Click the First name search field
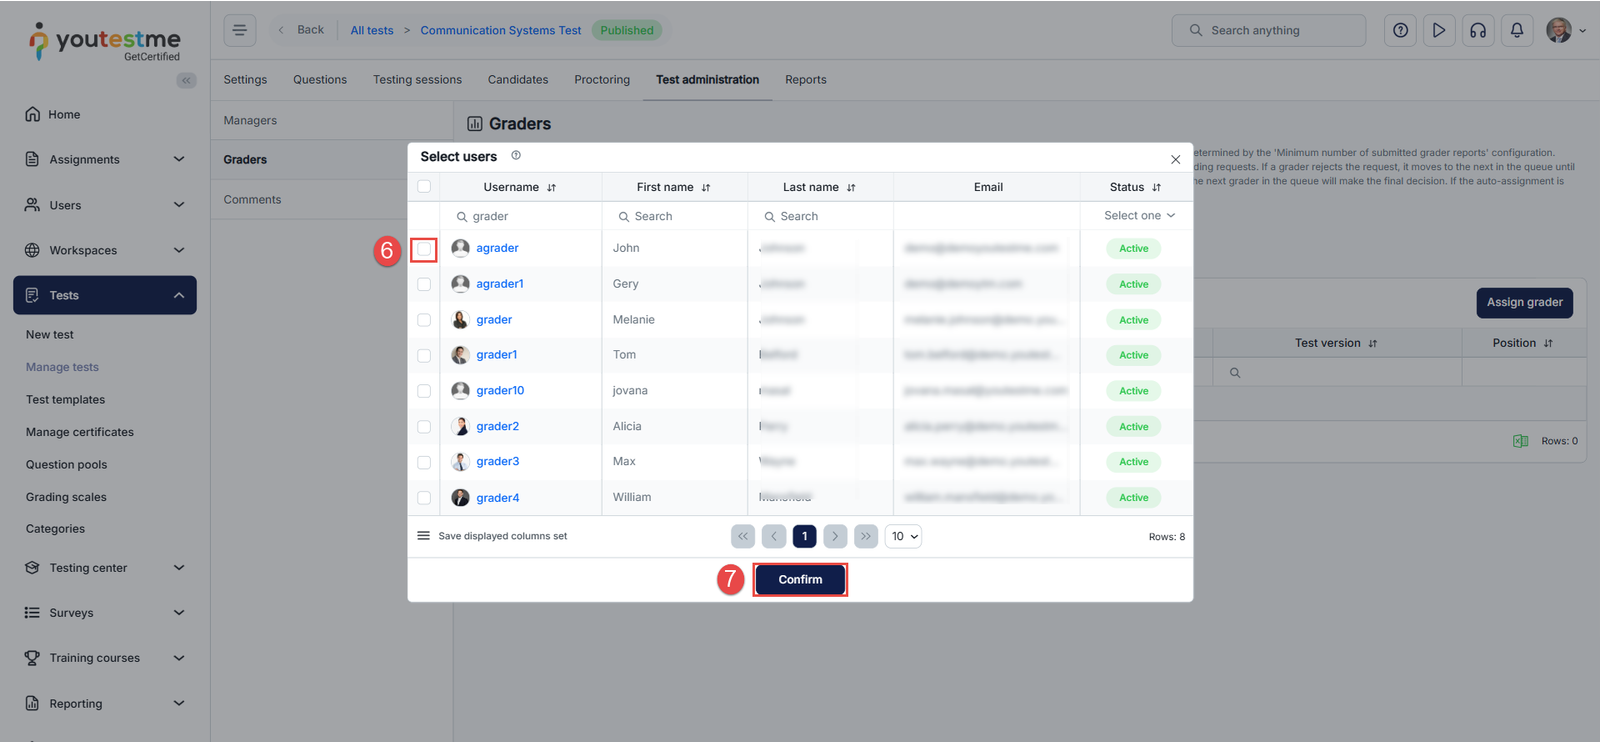Screen dimensions: 1600x742 coord(675,217)
